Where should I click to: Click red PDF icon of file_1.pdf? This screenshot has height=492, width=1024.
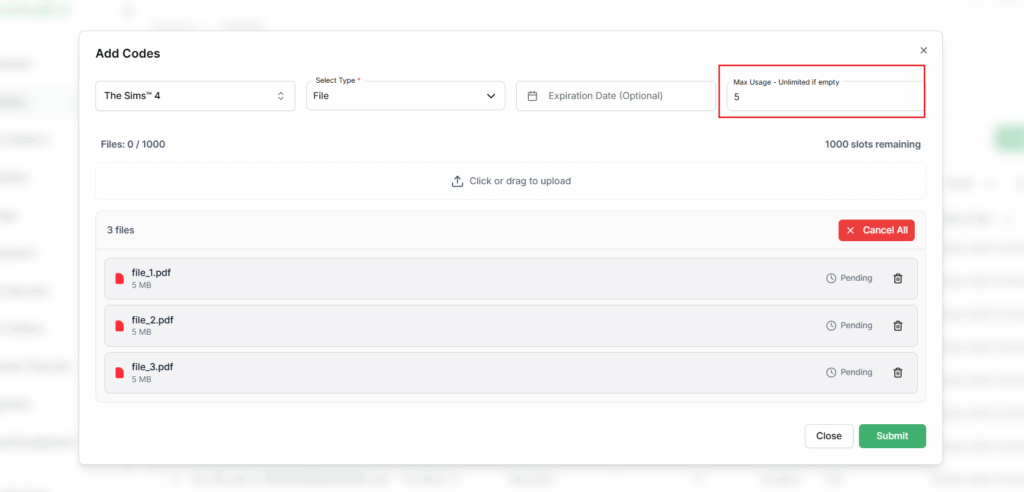120,278
